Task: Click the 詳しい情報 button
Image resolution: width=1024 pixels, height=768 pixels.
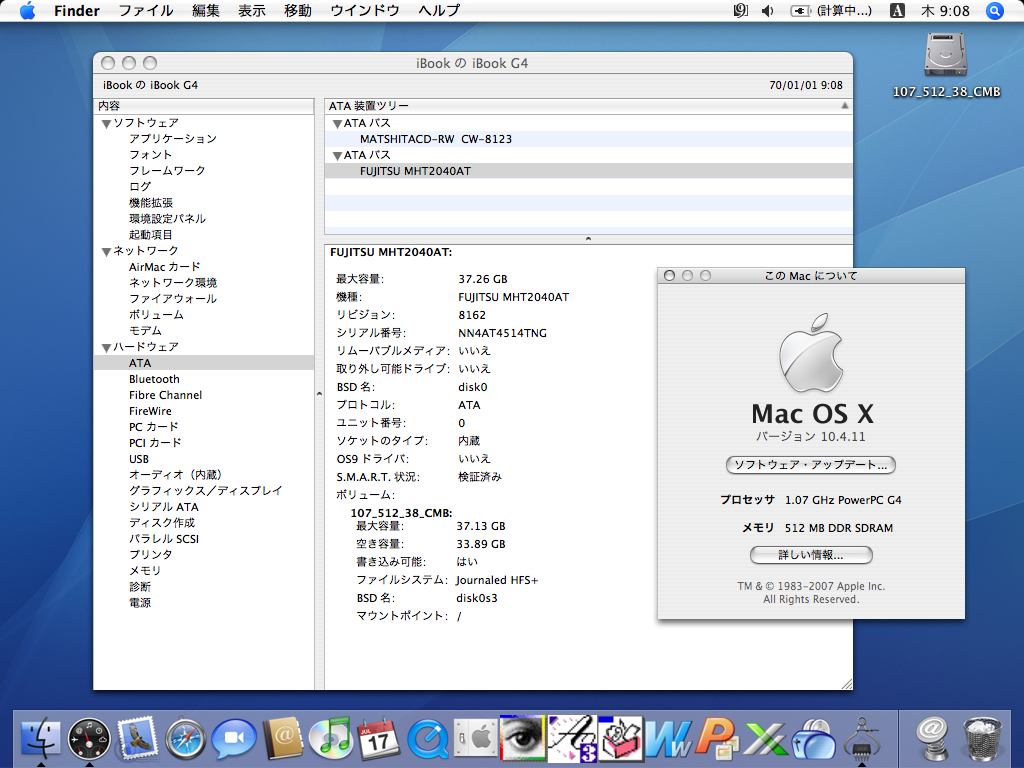Action: [810, 554]
